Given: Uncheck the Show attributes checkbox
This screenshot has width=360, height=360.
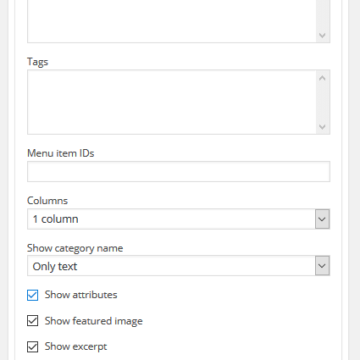Looking at the screenshot, I should click(x=32, y=295).
